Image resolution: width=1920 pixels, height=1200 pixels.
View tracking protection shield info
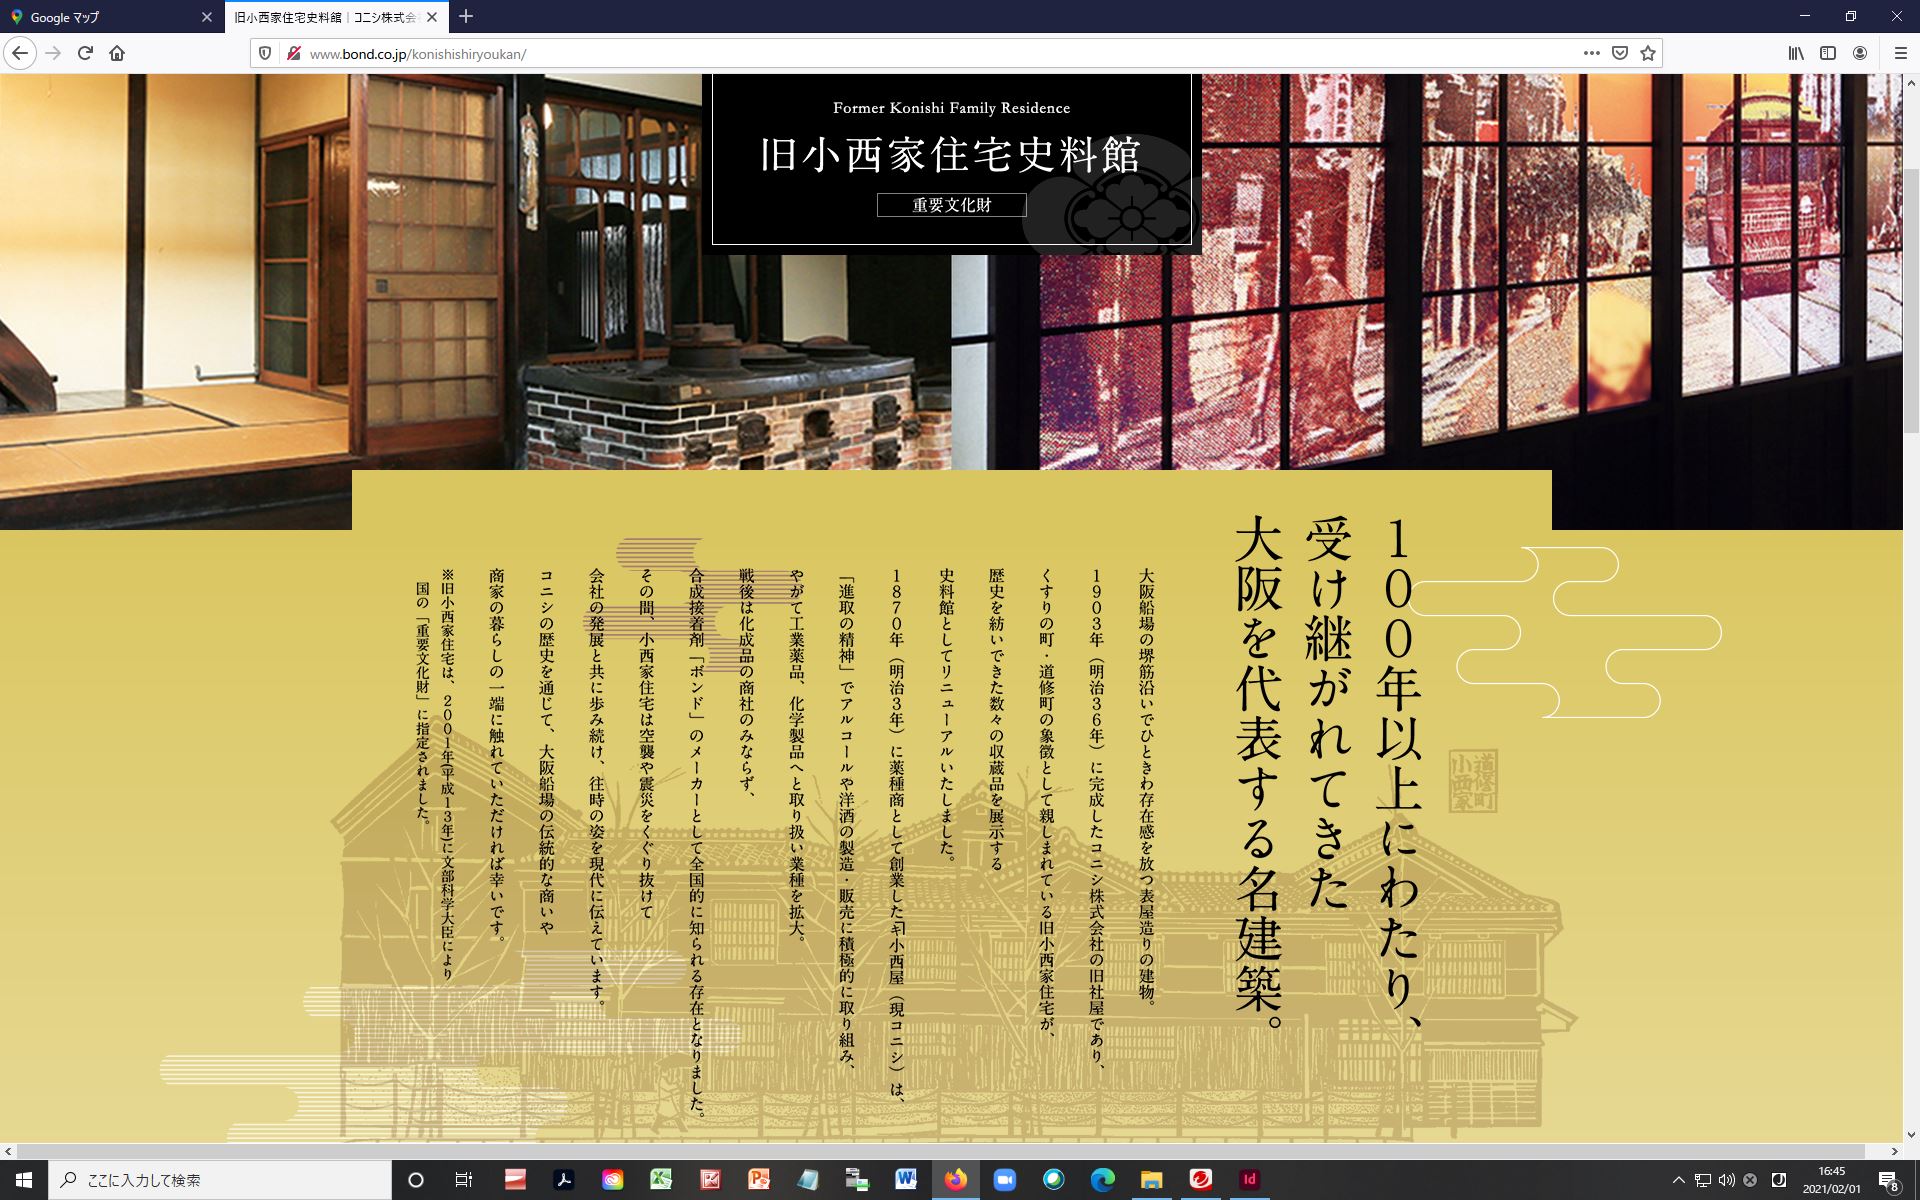(265, 53)
